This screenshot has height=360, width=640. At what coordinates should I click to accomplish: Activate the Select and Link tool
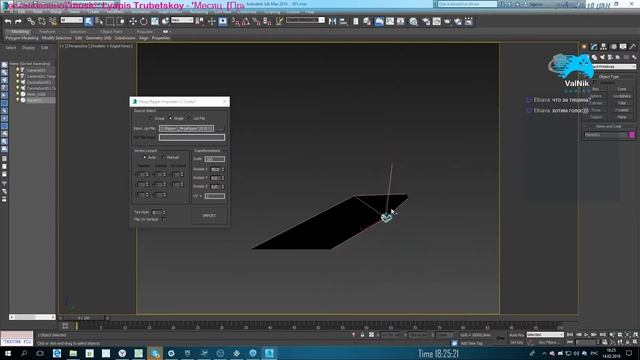(x=31, y=21)
